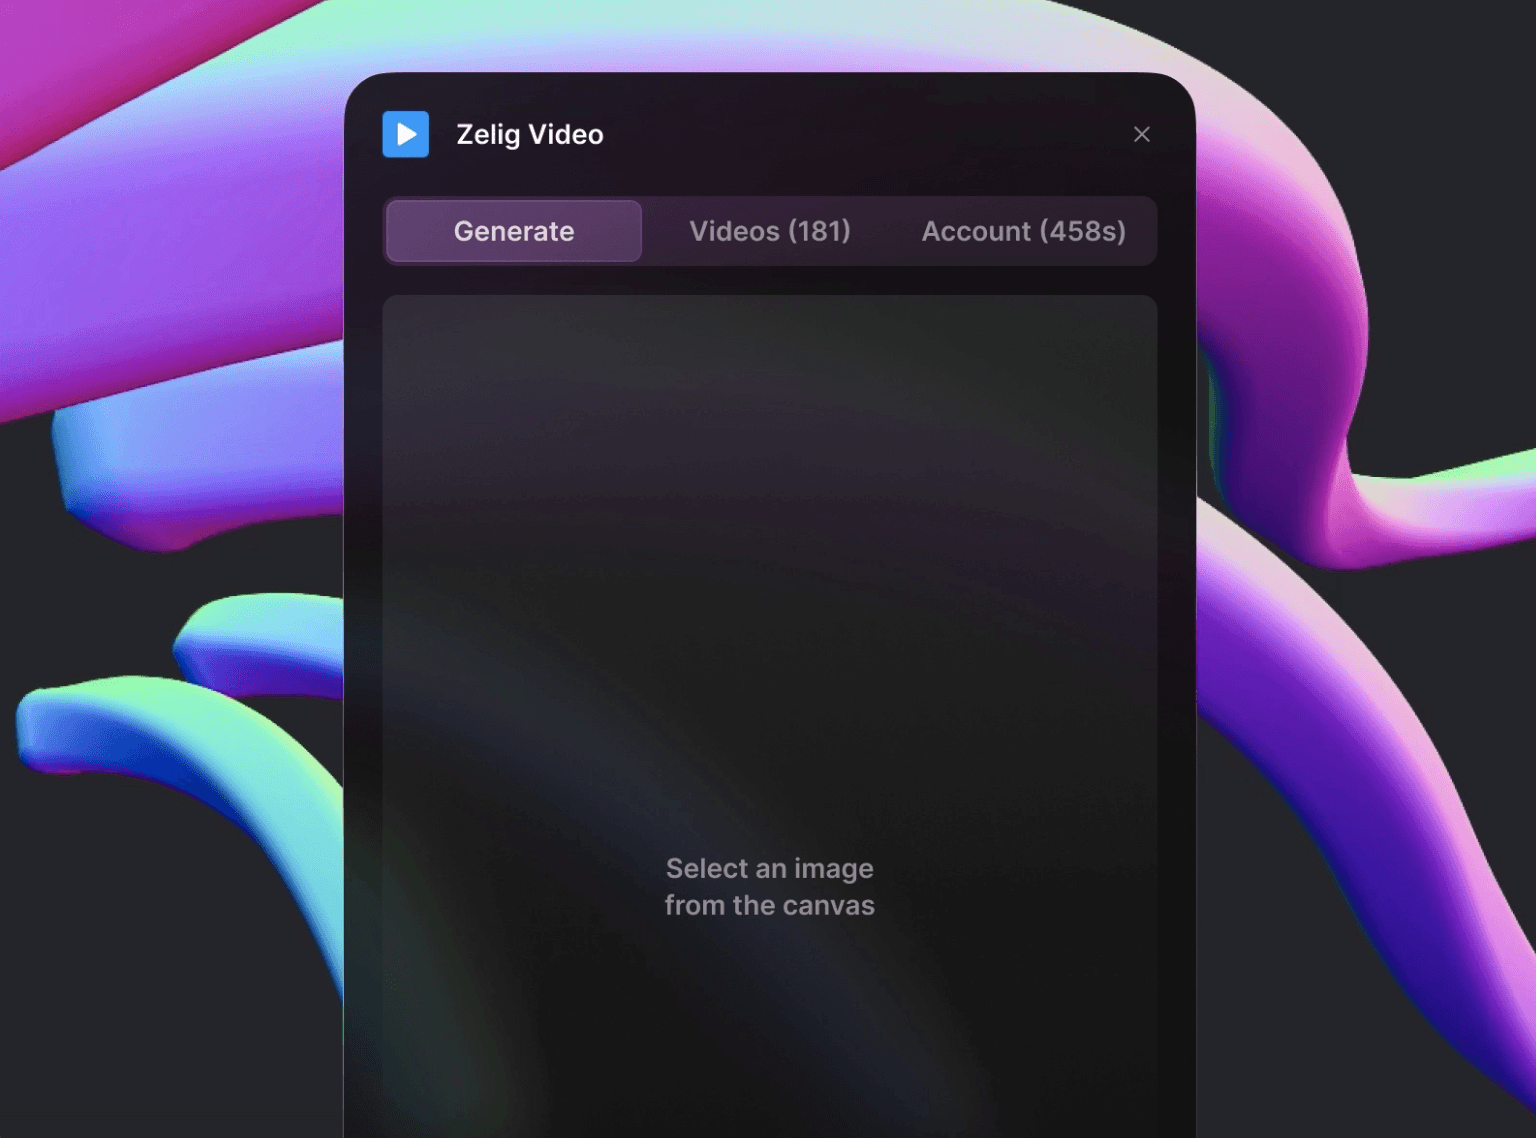This screenshot has width=1536, height=1138.
Task: Click the blue Zelig Video play logo
Action: [406, 134]
